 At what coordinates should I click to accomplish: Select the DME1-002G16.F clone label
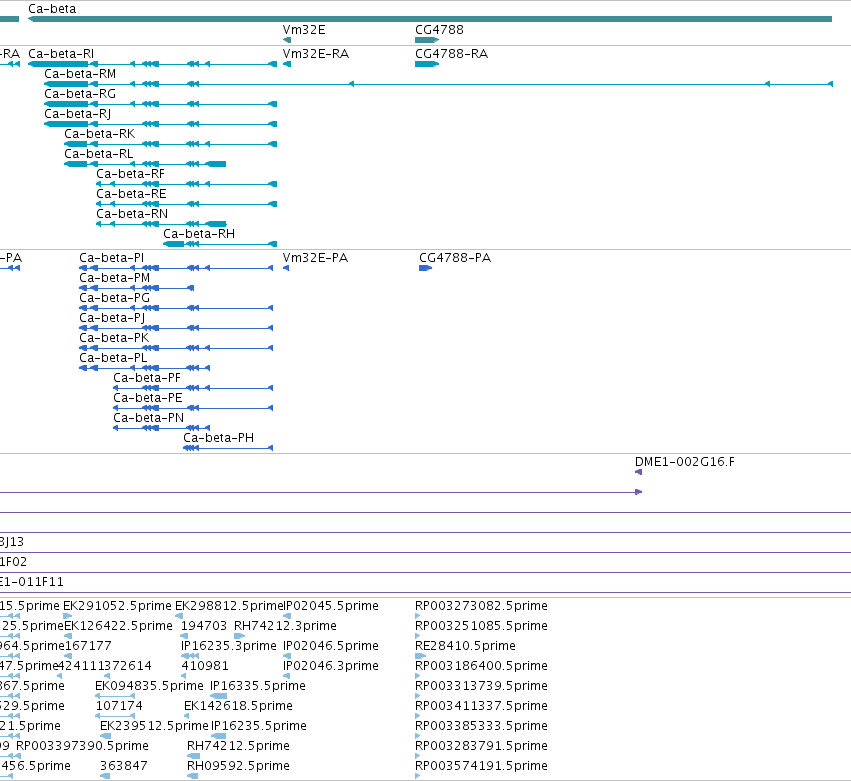[x=685, y=462]
